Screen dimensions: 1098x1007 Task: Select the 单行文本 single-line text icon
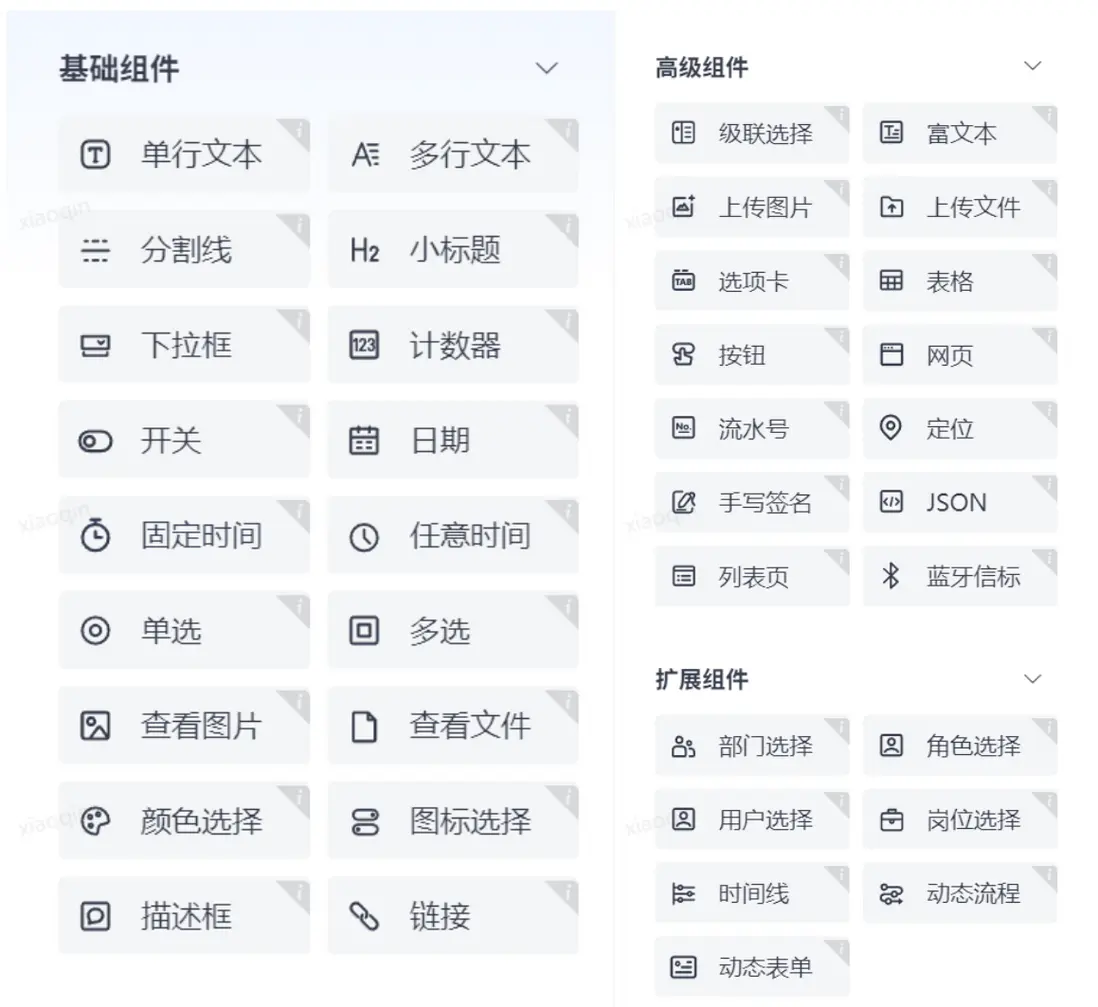(x=94, y=155)
